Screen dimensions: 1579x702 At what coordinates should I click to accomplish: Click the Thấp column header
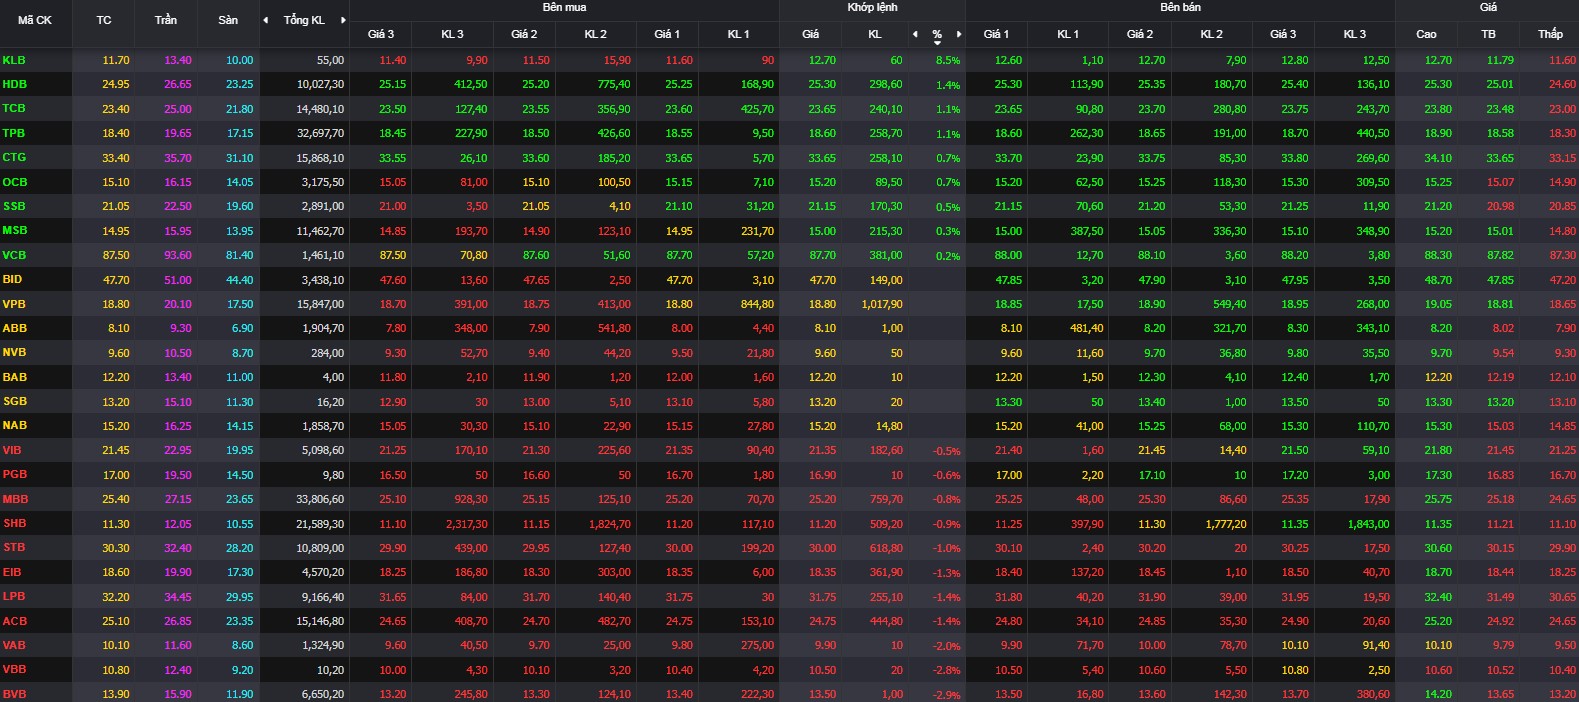(x=1550, y=34)
